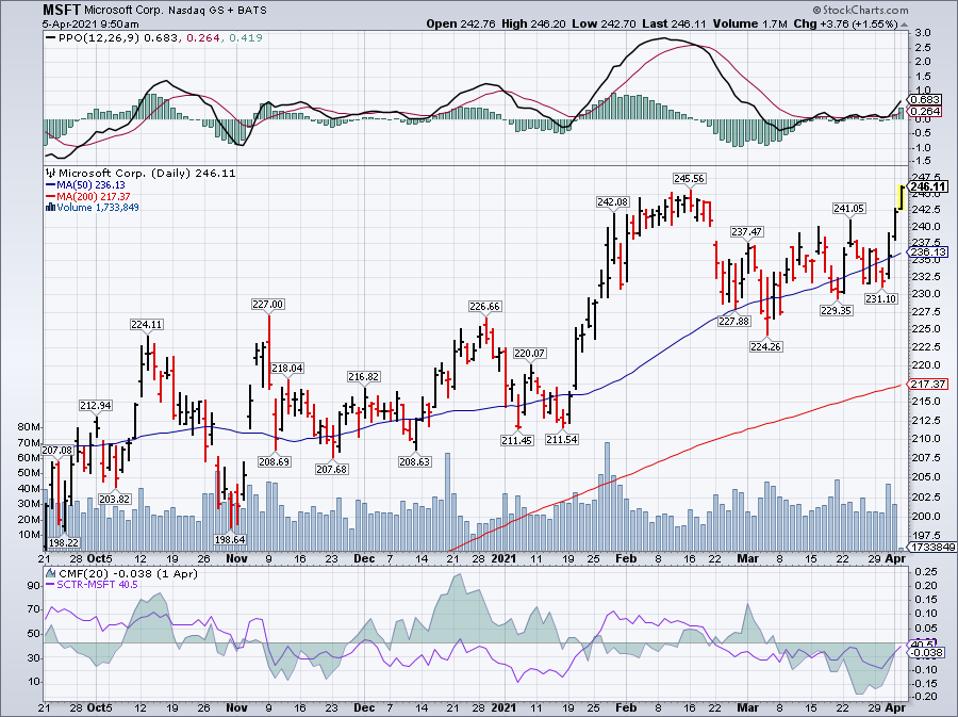Click the 227.88 low price annotation
This screenshot has height=717, width=958.
[x=733, y=321]
